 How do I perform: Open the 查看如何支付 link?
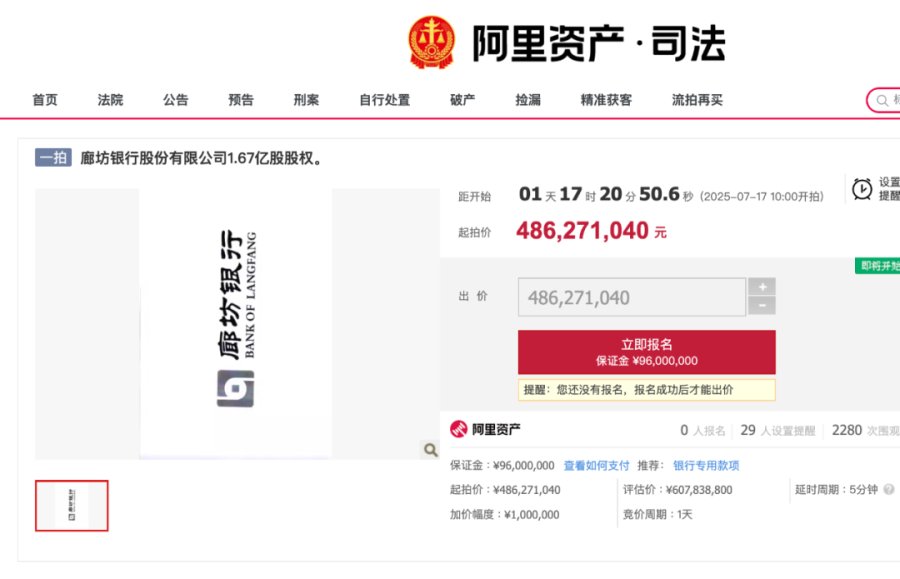(596, 465)
